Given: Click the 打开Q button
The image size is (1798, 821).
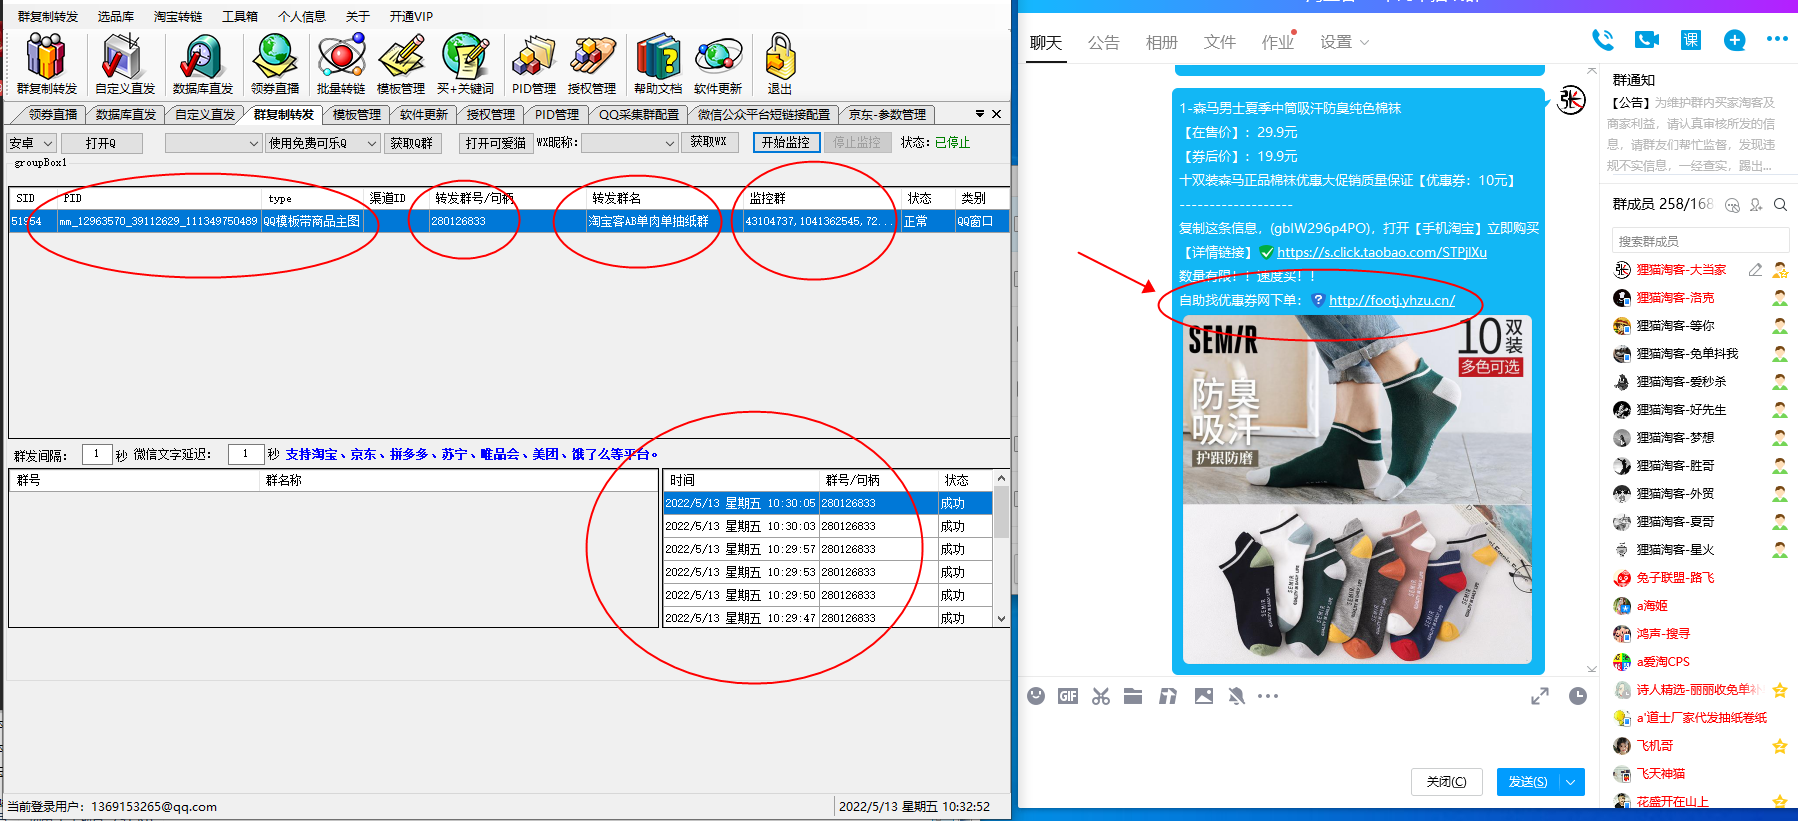Looking at the screenshot, I should coord(101,143).
